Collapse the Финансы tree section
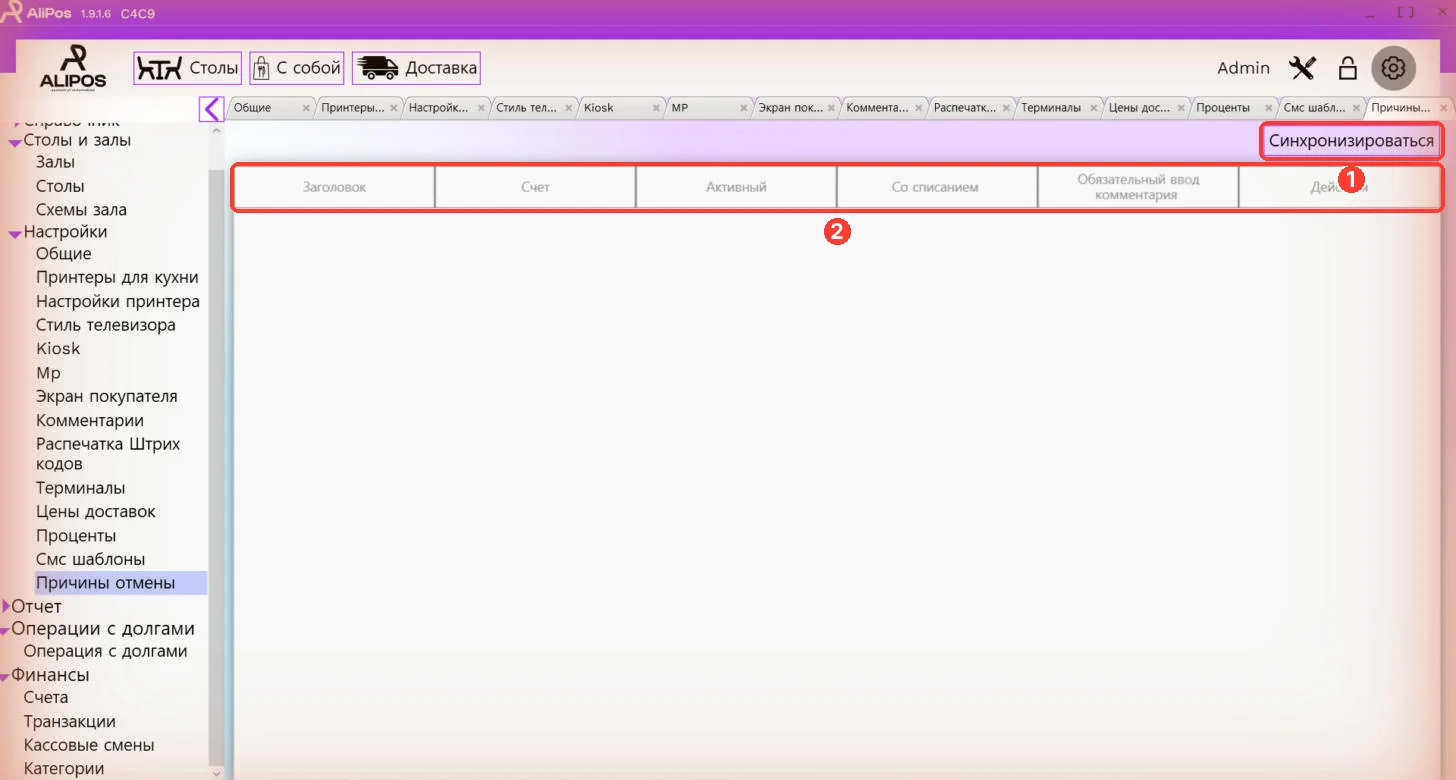Viewport: 1456px width, 780px height. coord(5,677)
